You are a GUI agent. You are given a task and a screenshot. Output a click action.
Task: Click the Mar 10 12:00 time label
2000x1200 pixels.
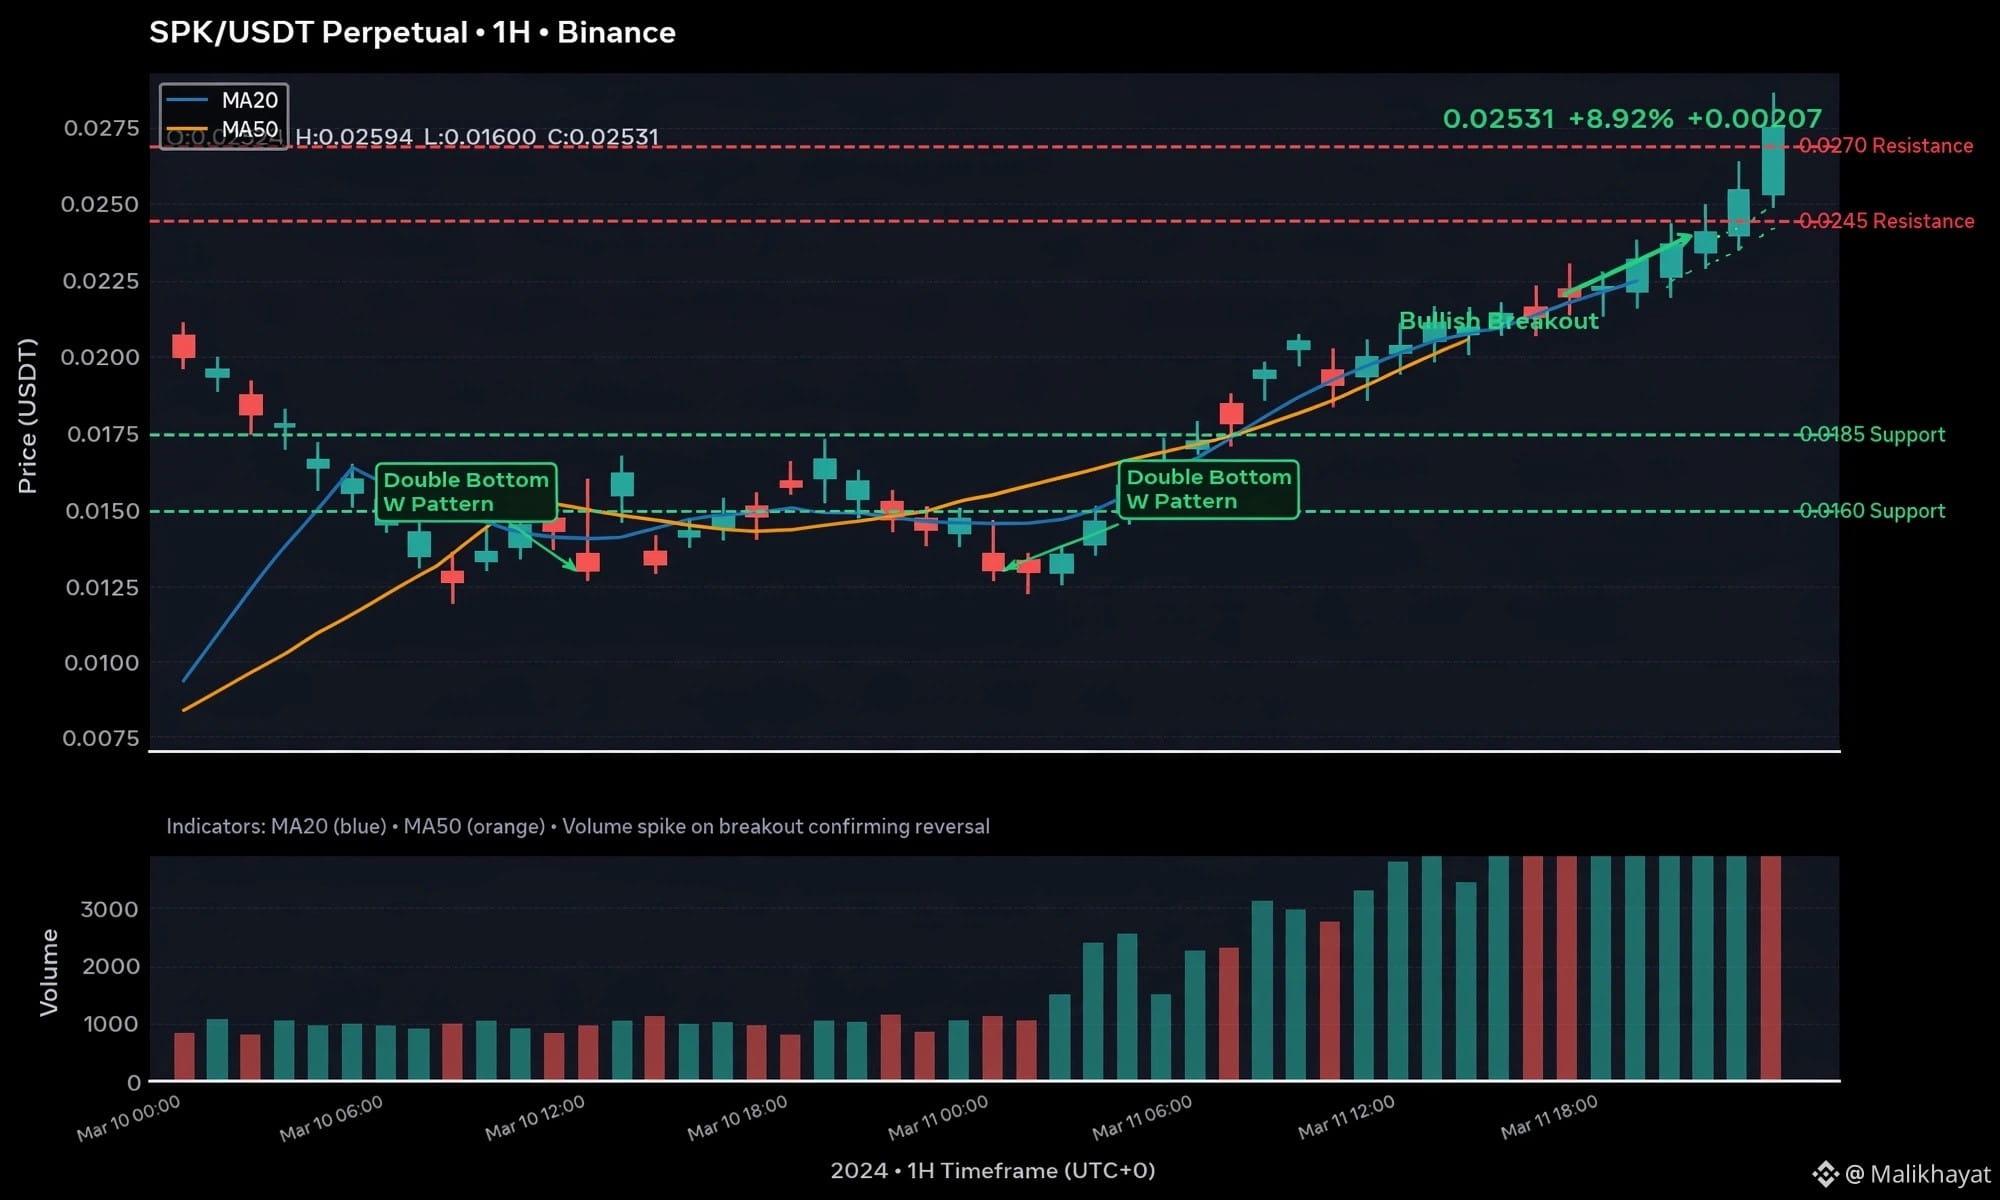(x=535, y=1118)
